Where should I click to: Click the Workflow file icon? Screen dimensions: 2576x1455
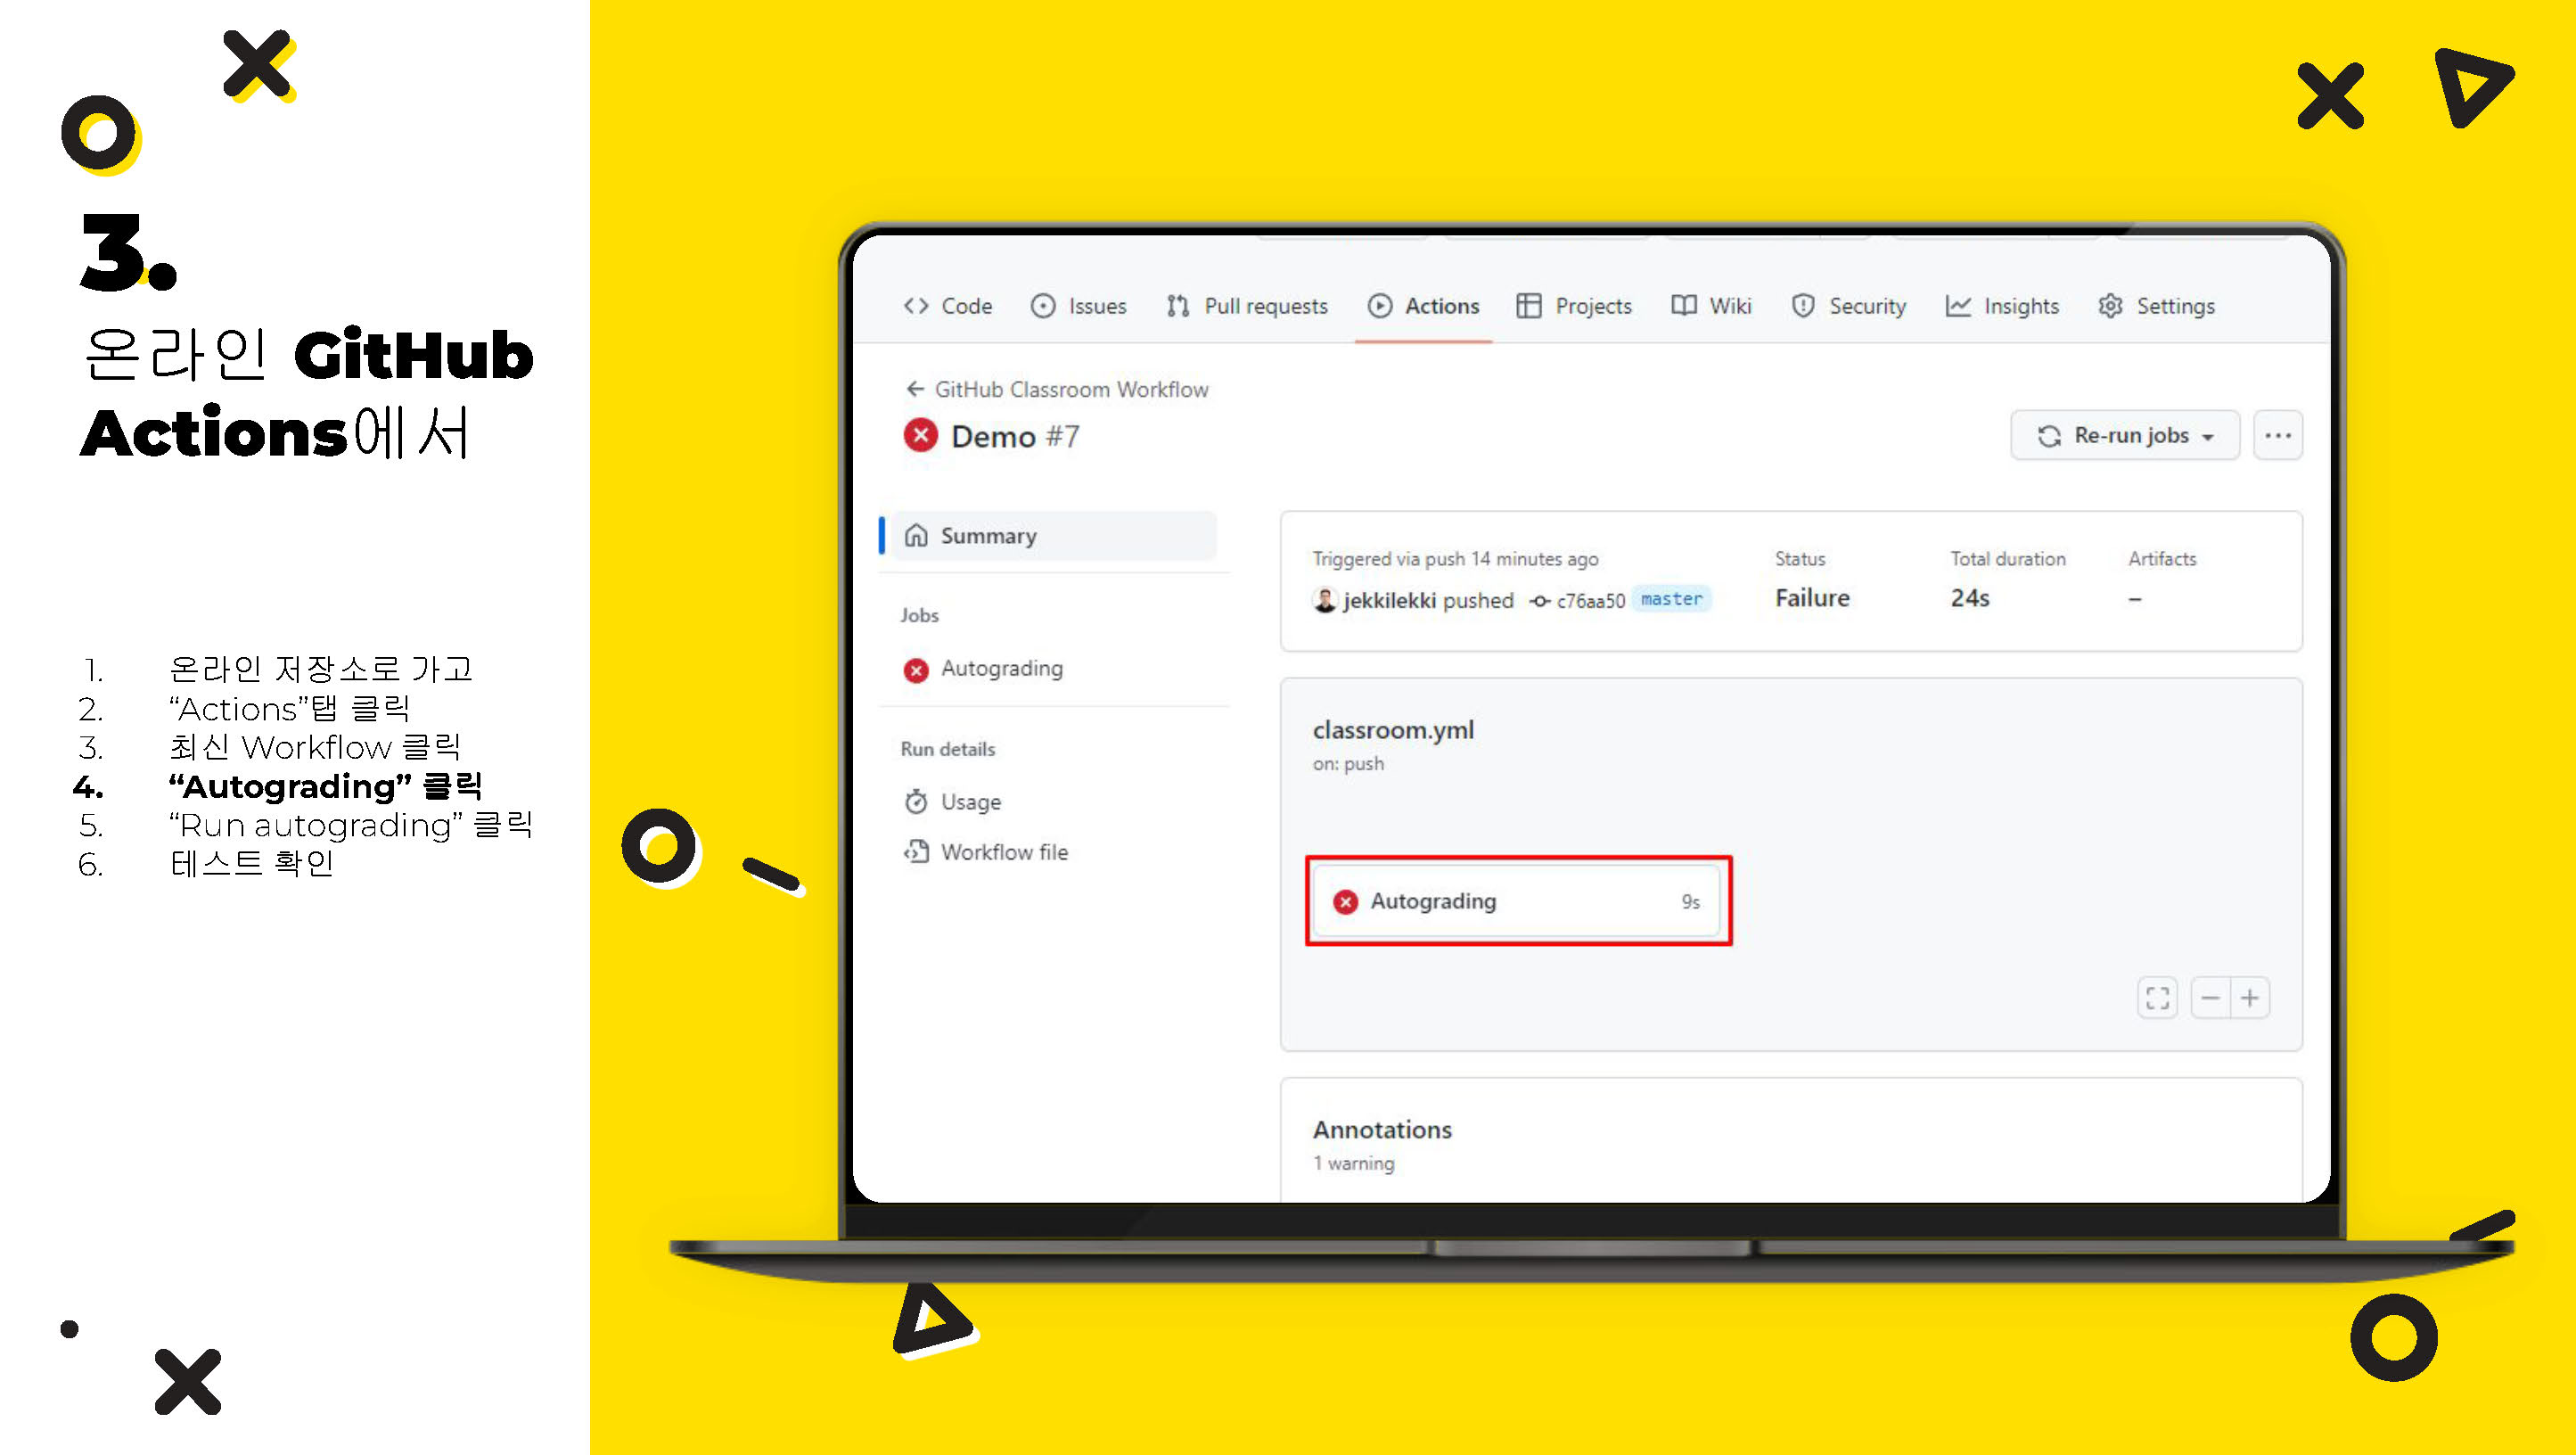(913, 851)
